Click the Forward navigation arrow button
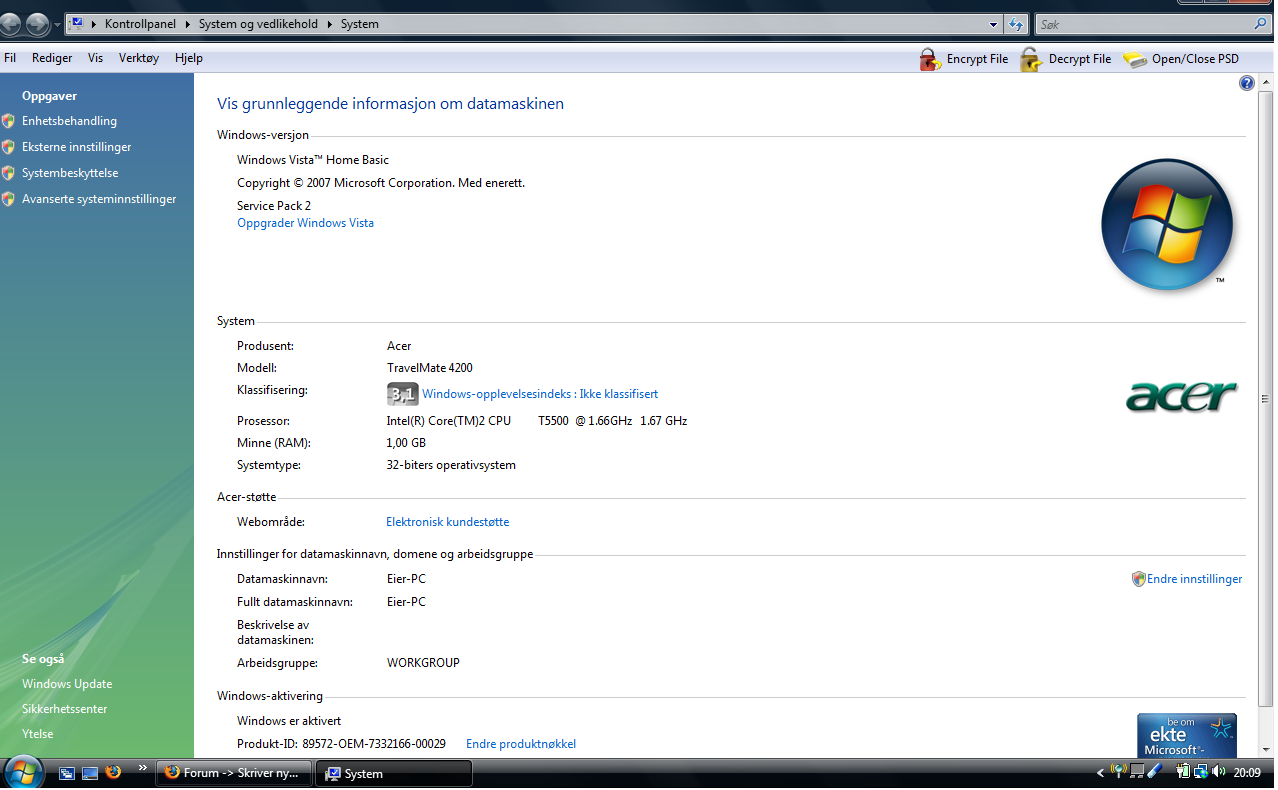The height and width of the screenshot is (790, 1278). [x=37, y=24]
